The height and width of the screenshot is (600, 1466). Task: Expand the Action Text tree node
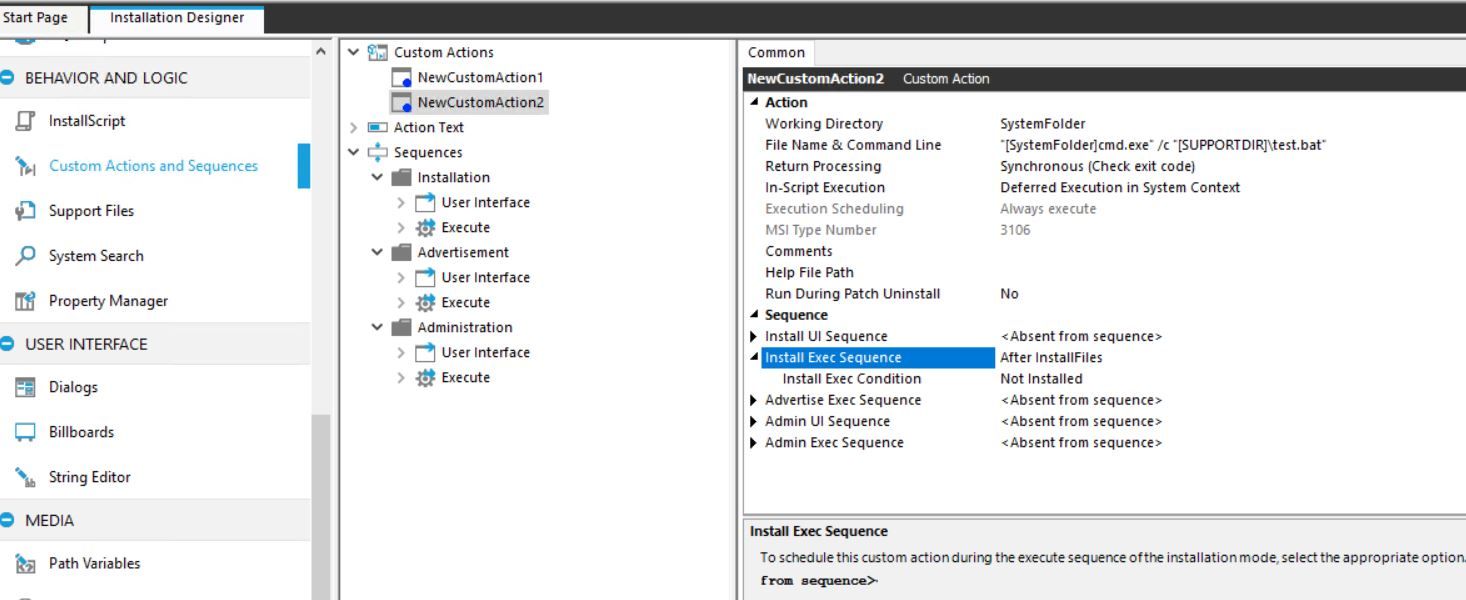coord(353,127)
